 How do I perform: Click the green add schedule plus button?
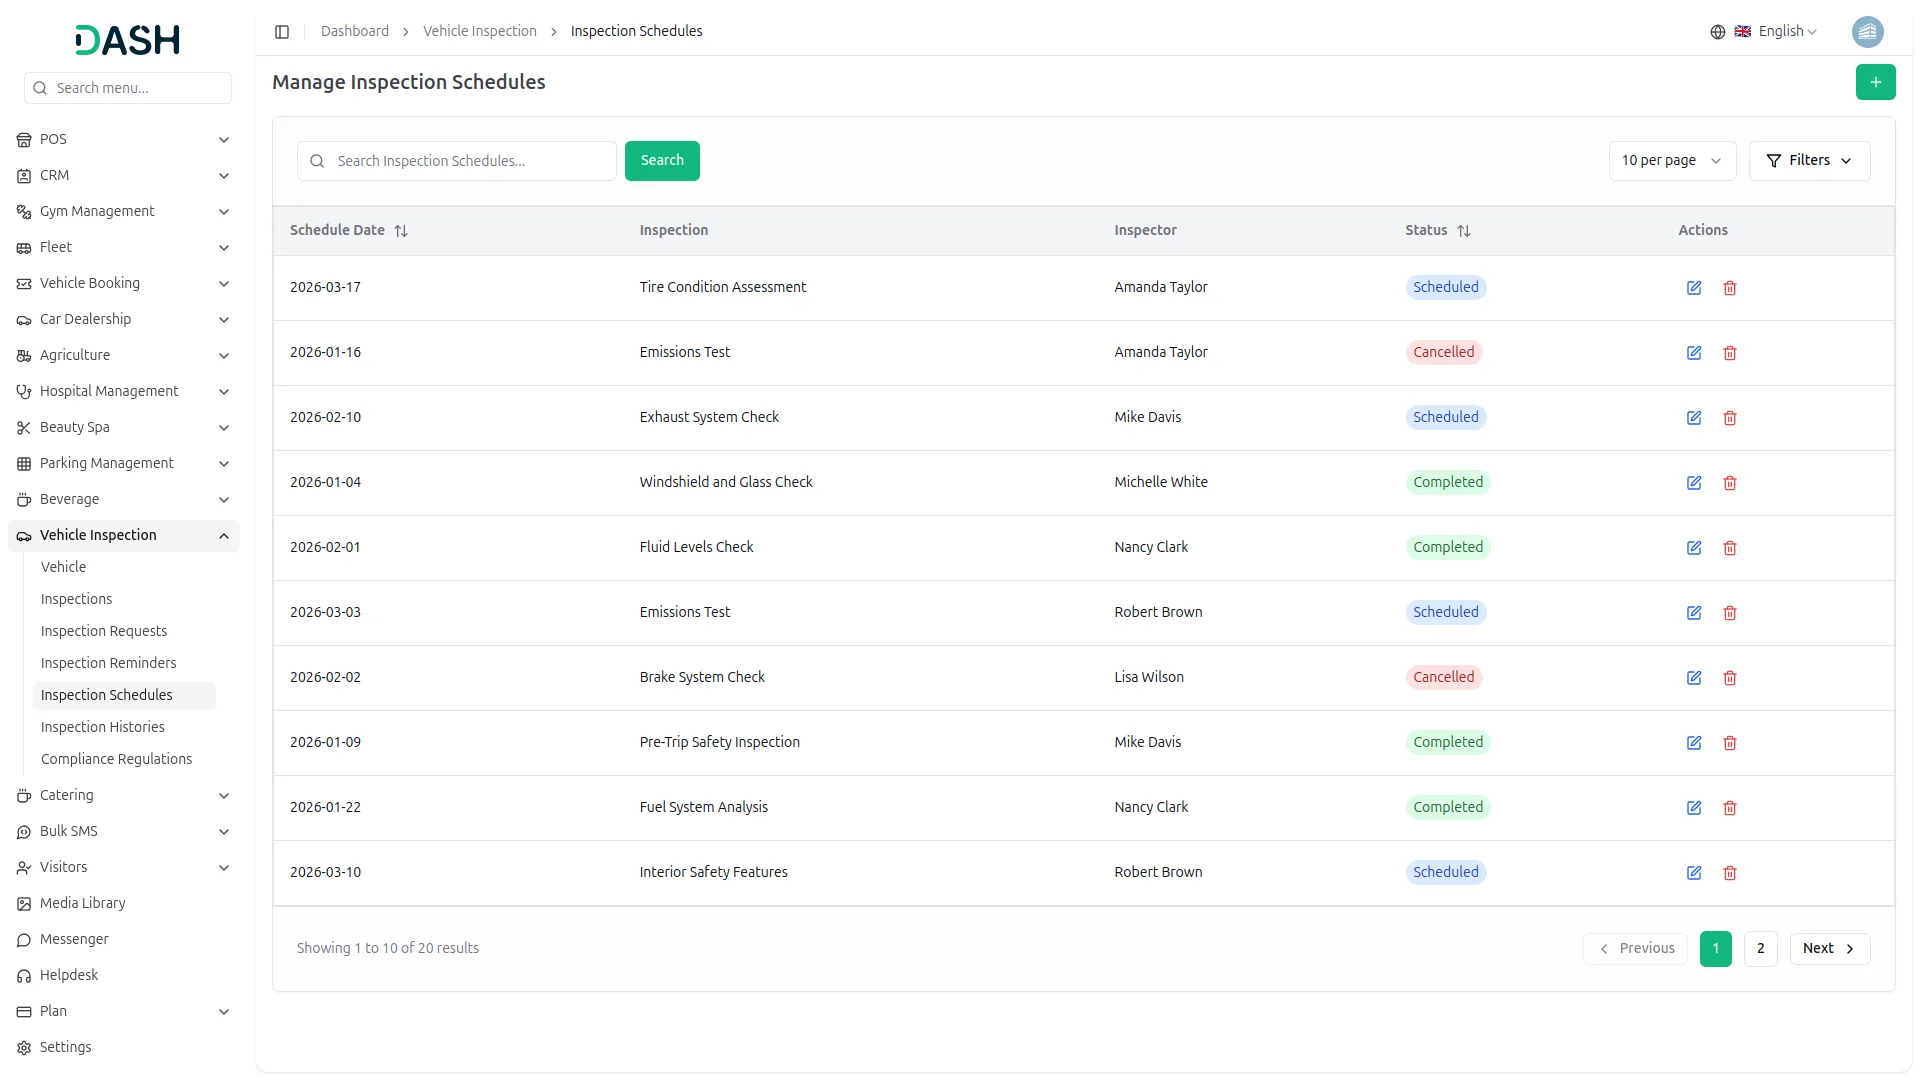click(x=1875, y=82)
